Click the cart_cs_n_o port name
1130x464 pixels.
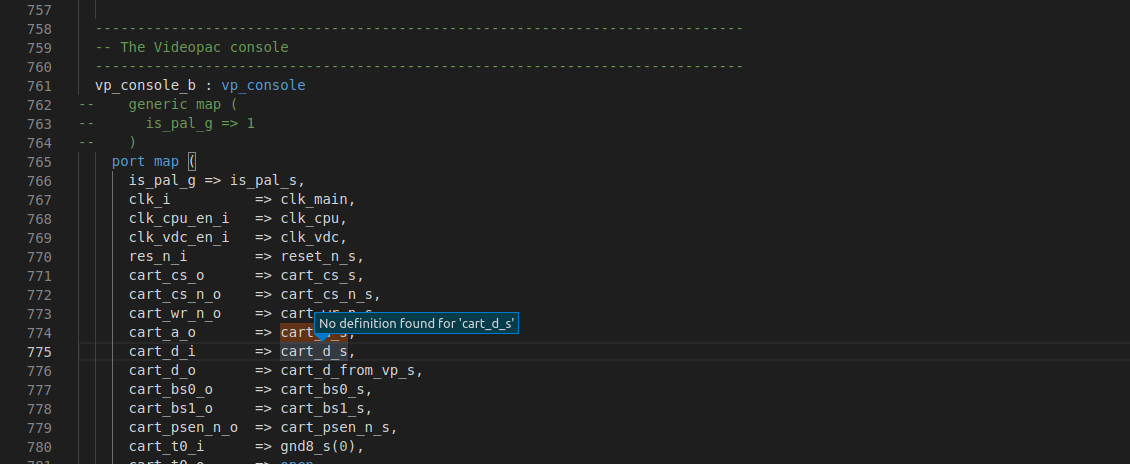[175, 295]
